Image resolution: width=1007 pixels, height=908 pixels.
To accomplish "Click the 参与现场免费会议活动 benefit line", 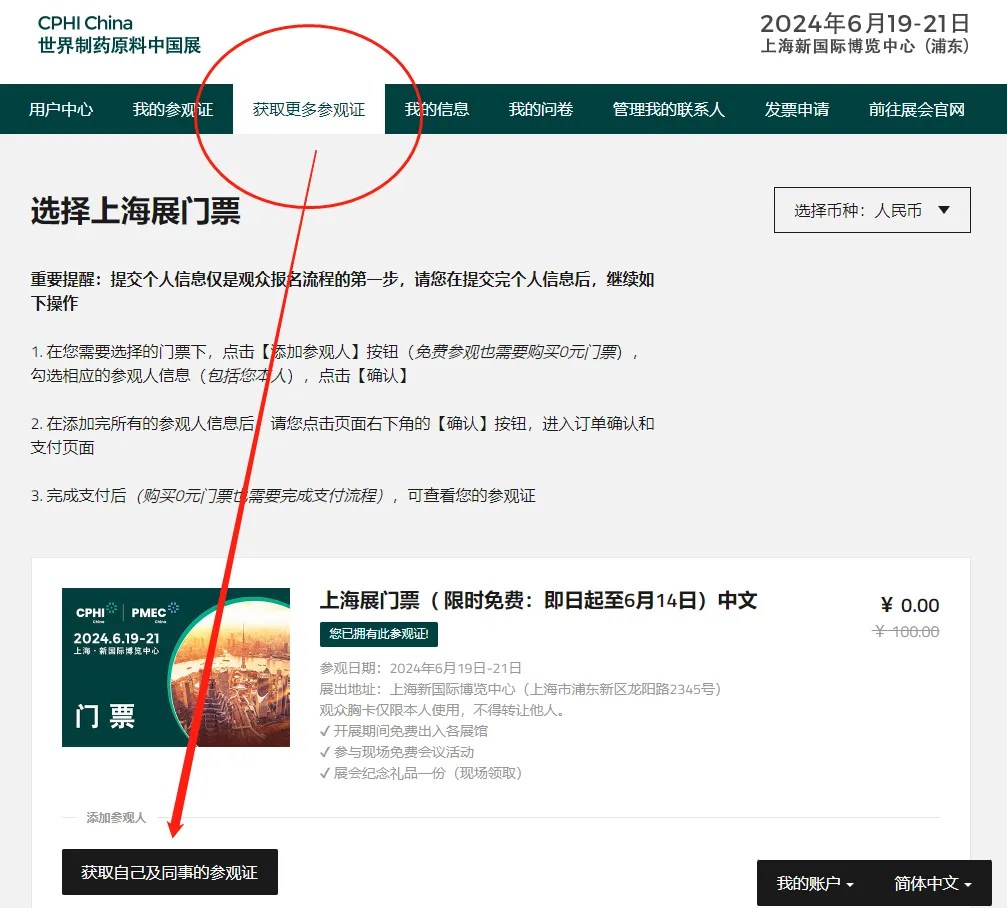I will (x=397, y=752).
